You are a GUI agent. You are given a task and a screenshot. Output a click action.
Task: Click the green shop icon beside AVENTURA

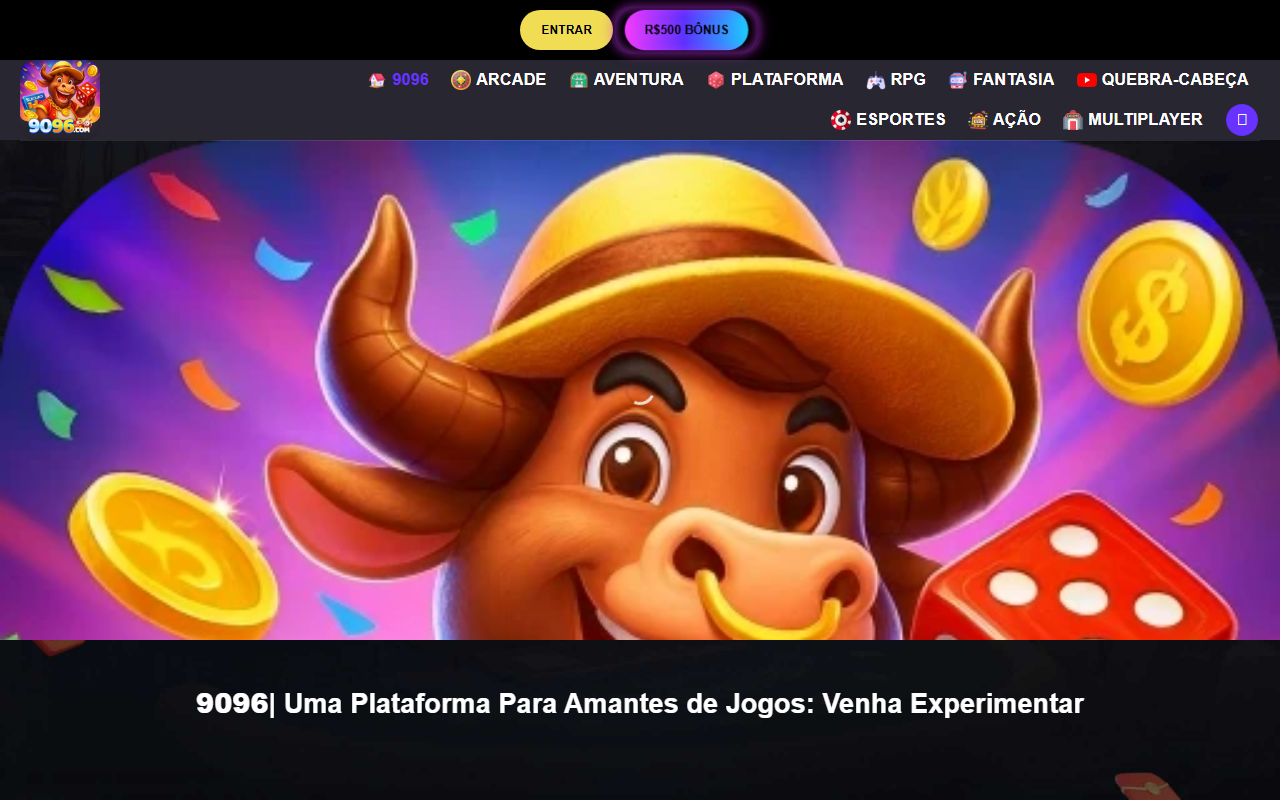click(x=578, y=80)
